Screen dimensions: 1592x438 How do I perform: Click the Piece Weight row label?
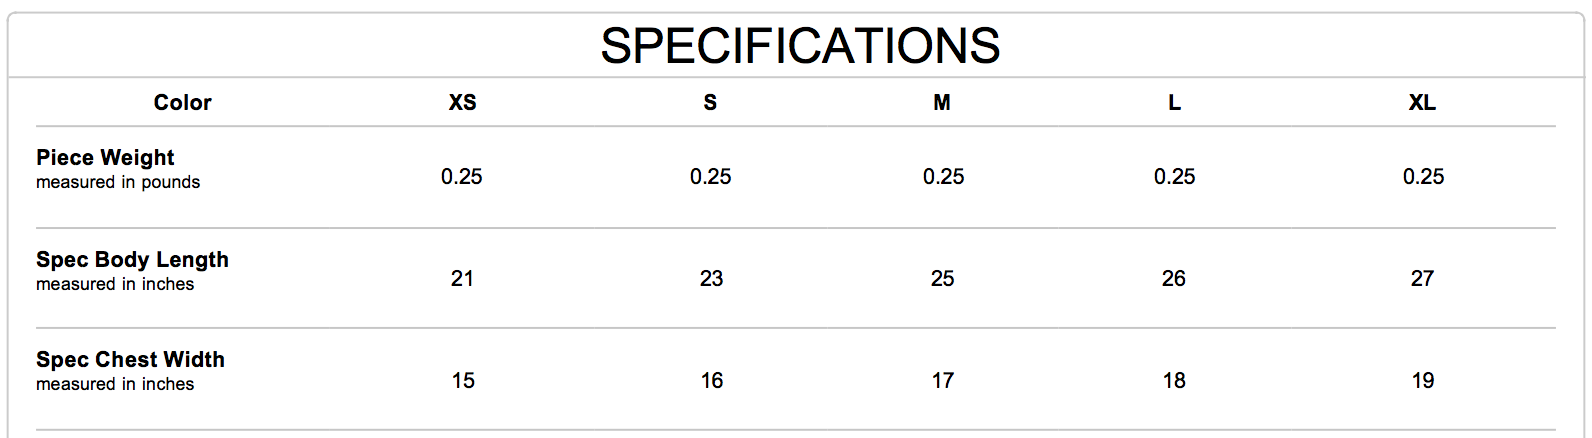click(x=105, y=158)
